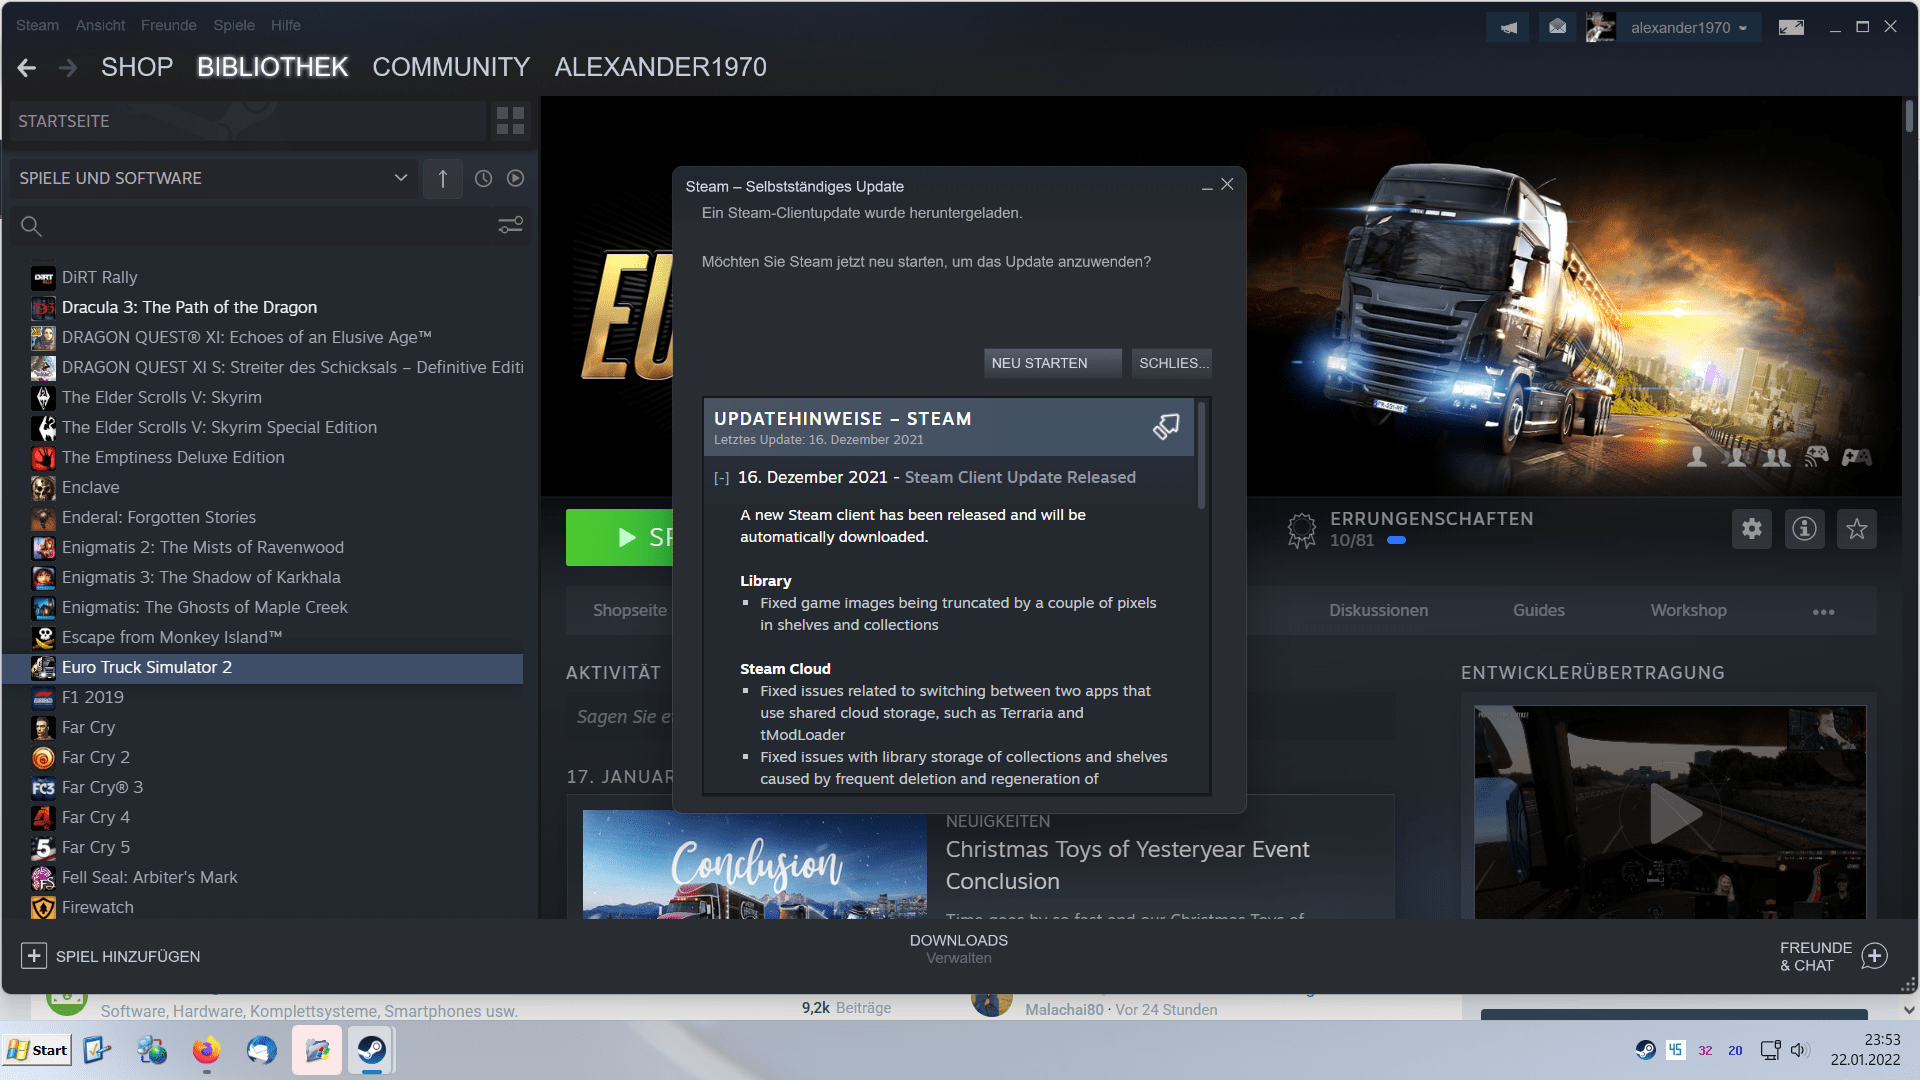The image size is (1920, 1080).
Task: Click add game plus icon
Action: coord(33,956)
